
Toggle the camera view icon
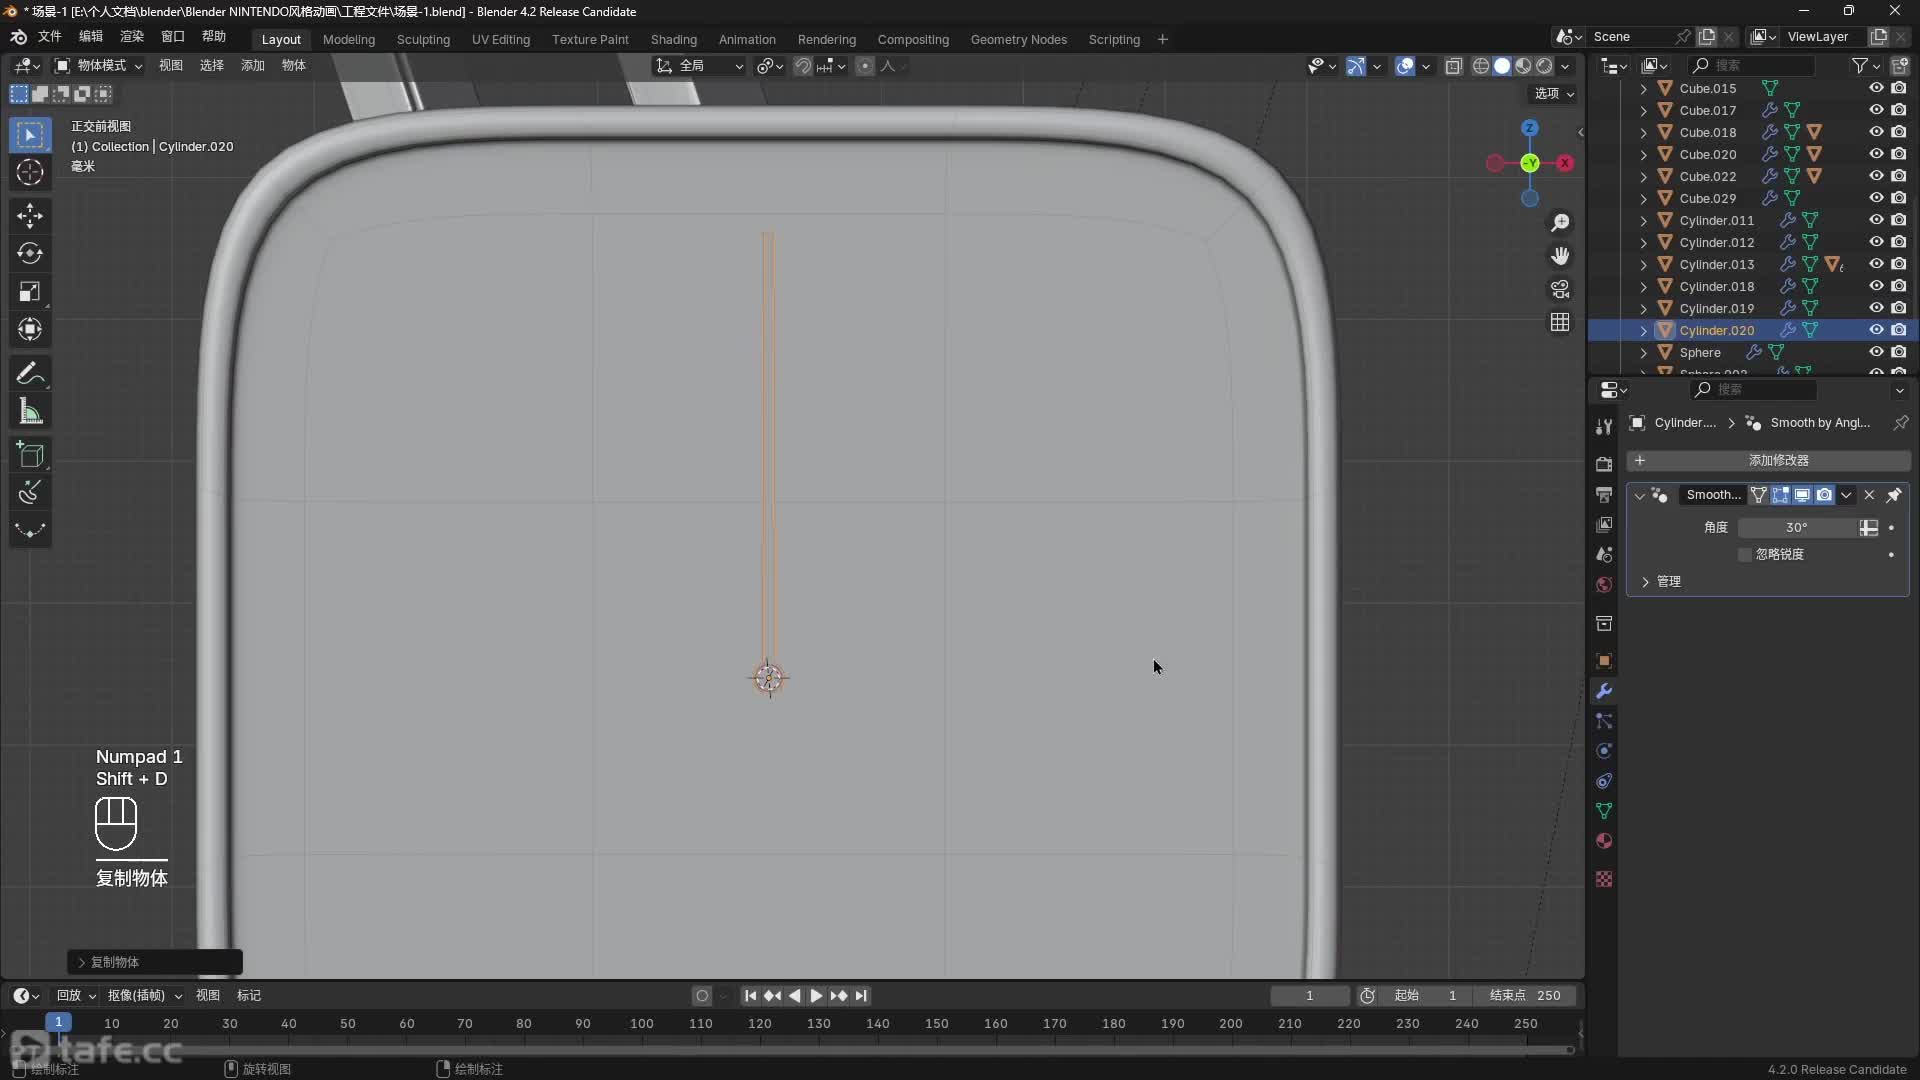(1560, 289)
